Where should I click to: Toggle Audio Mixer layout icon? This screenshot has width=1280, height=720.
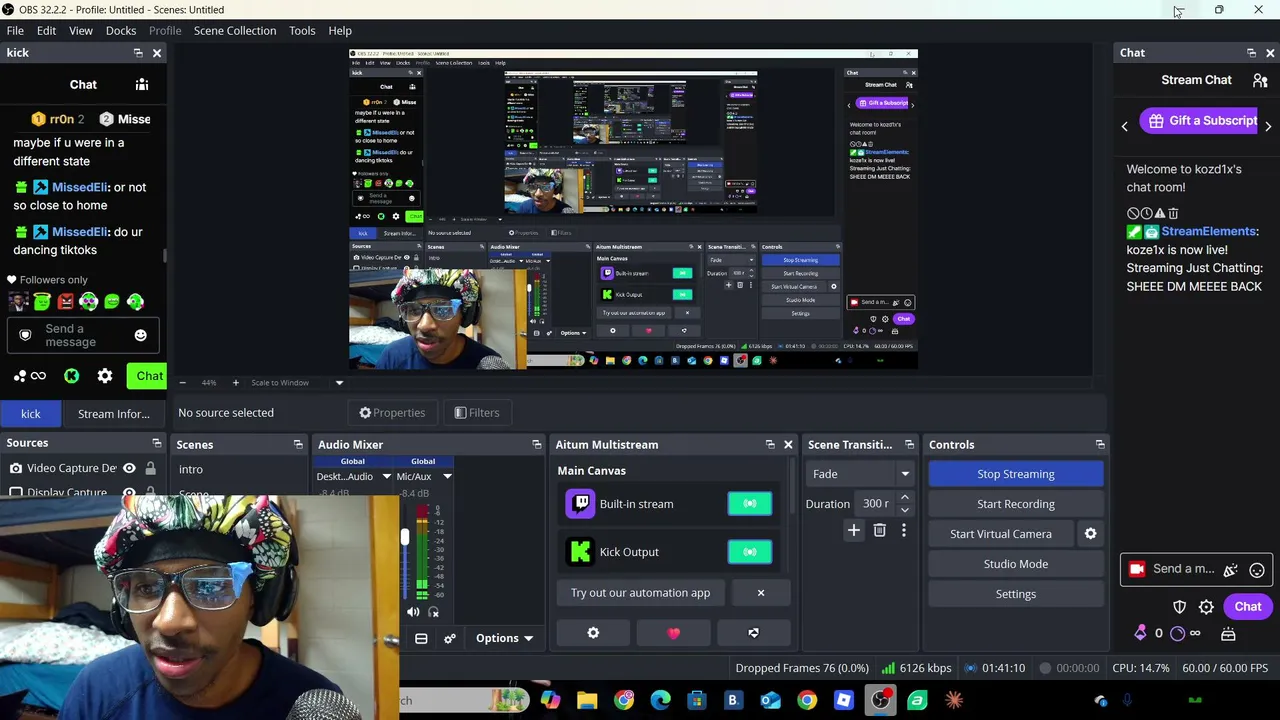coord(421,638)
